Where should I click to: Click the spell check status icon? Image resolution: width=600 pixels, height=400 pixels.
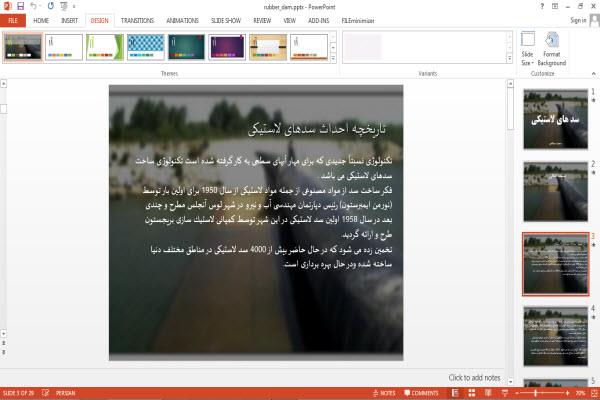(46, 393)
